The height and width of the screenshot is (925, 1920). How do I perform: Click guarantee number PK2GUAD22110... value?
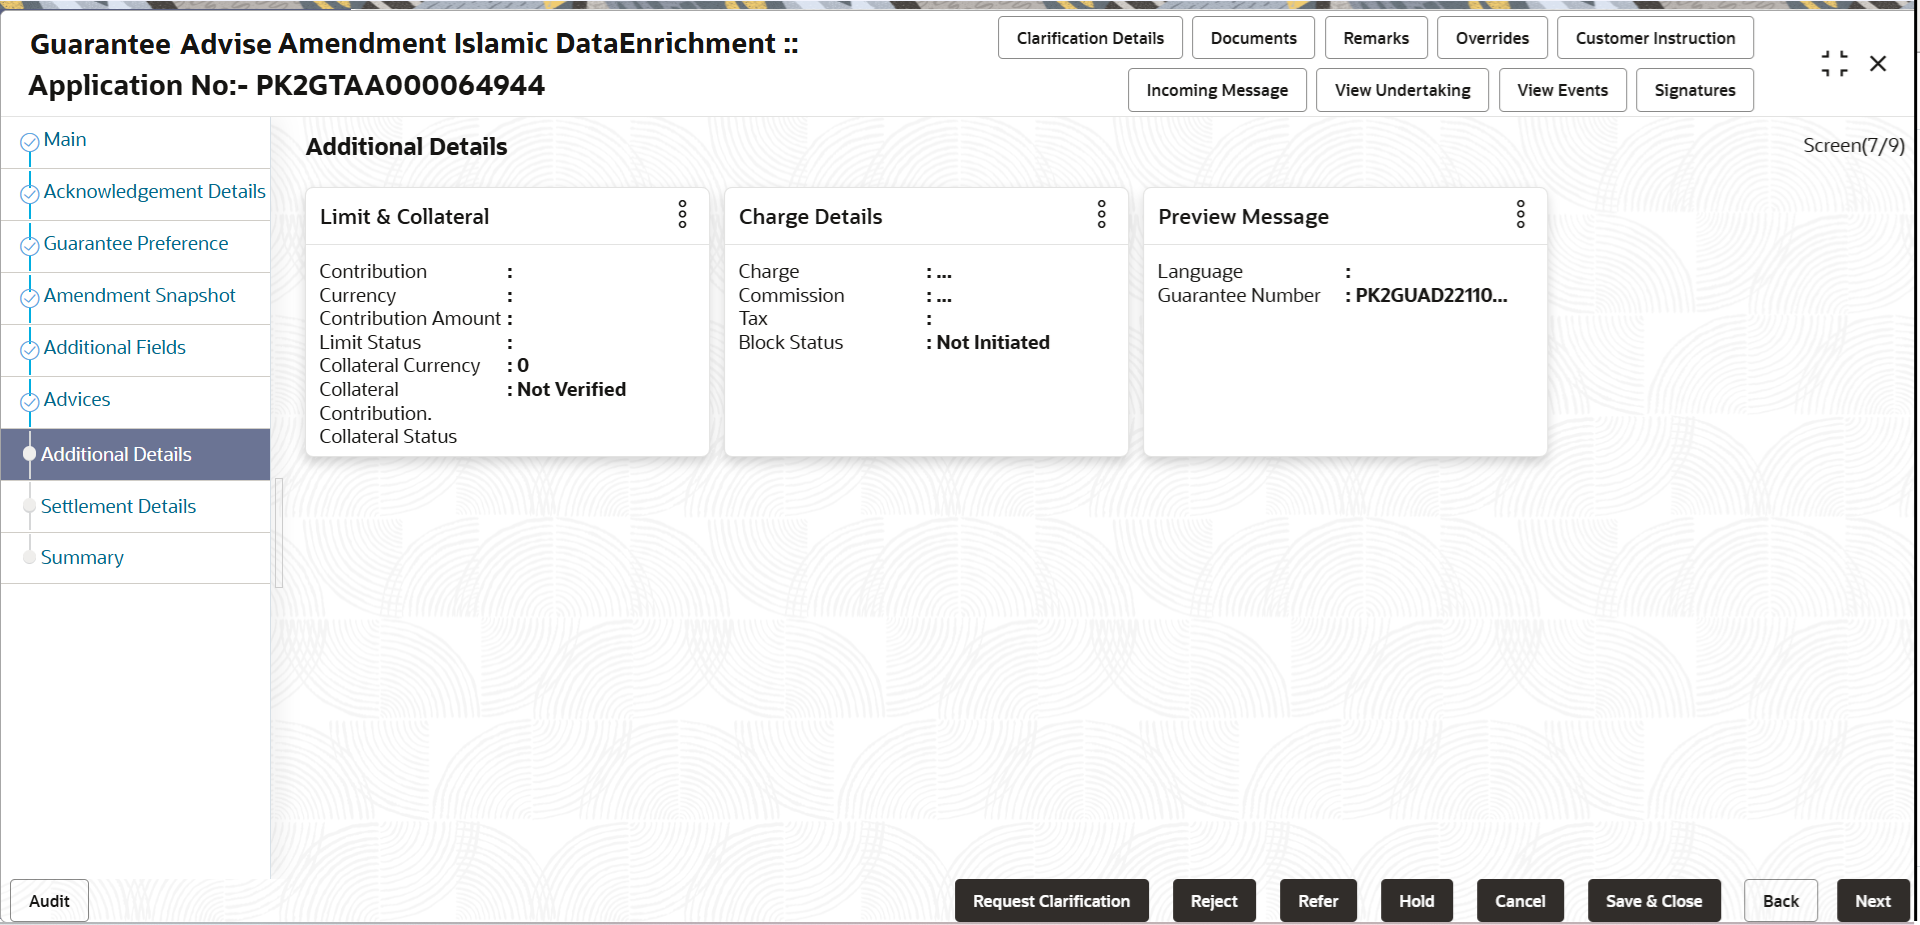click(x=1431, y=295)
